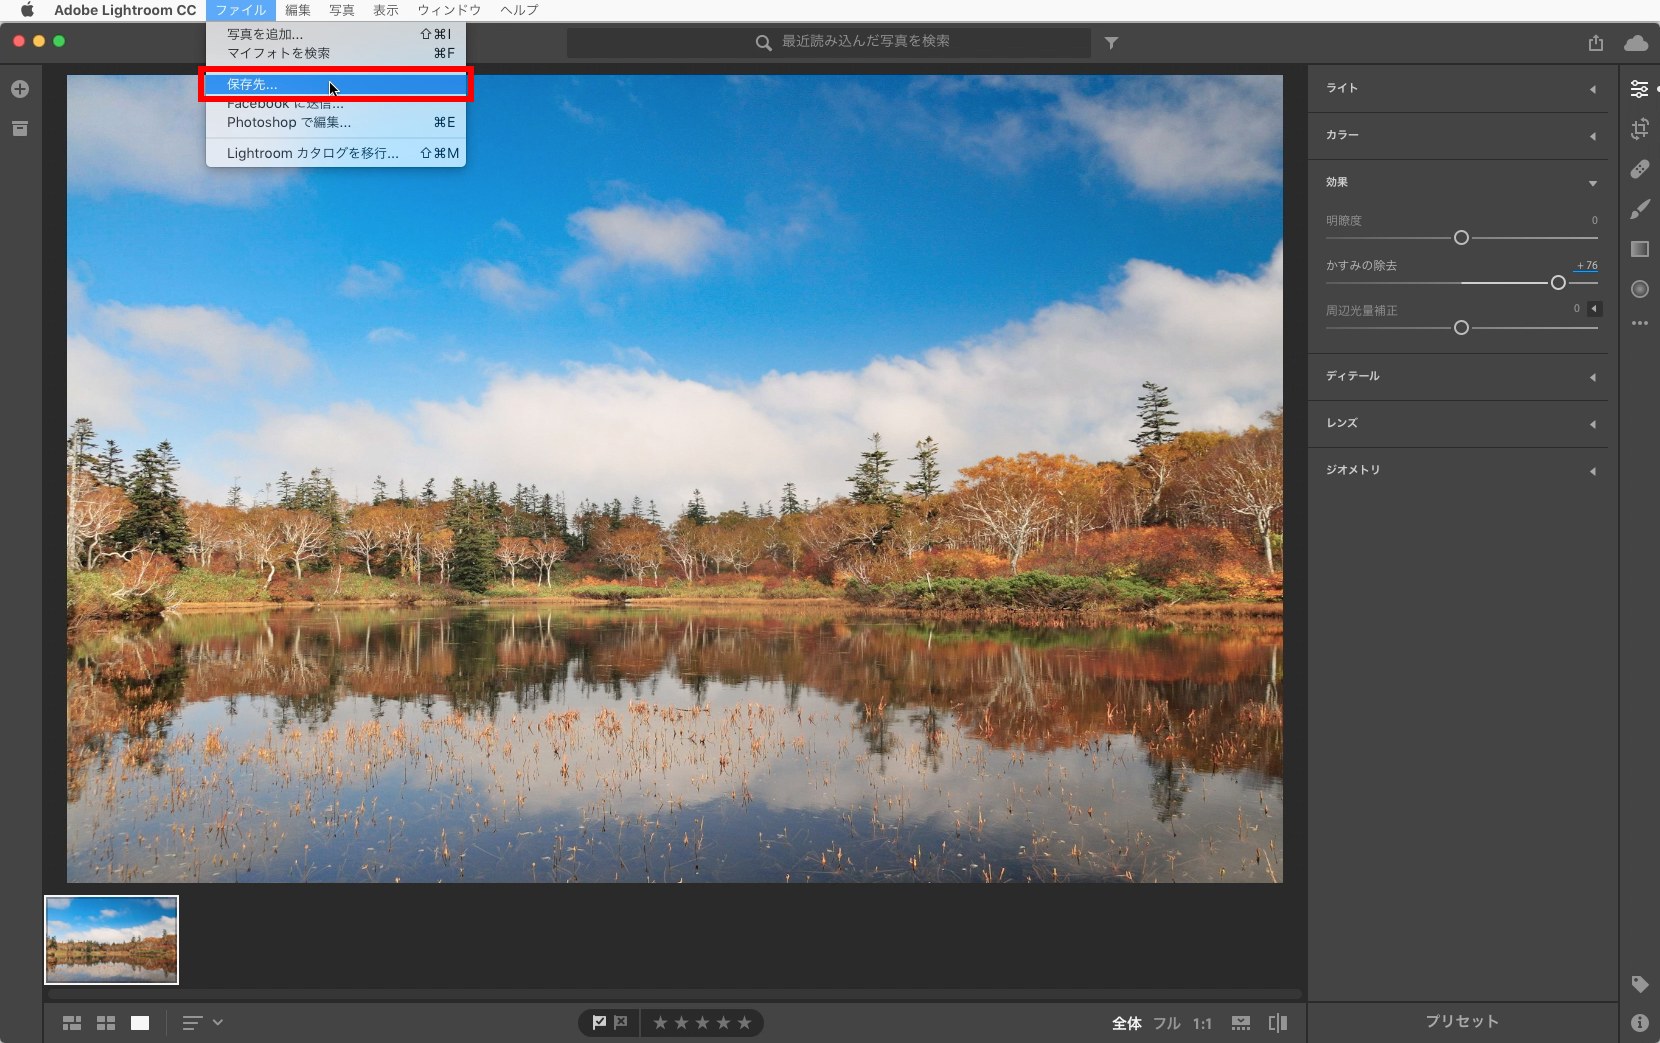Select the lake photo thumbnail in filmstrip
The height and width of the screenshot is (1043, 1660).
tap(111, 940)
